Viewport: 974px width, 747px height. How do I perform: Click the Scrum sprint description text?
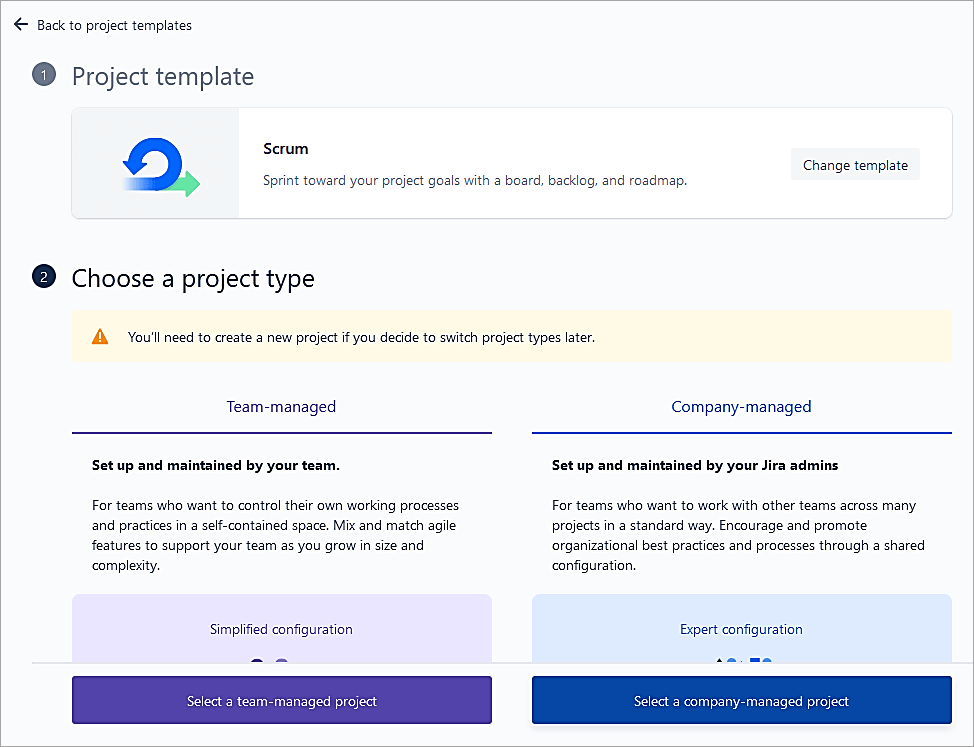[474, 181]
